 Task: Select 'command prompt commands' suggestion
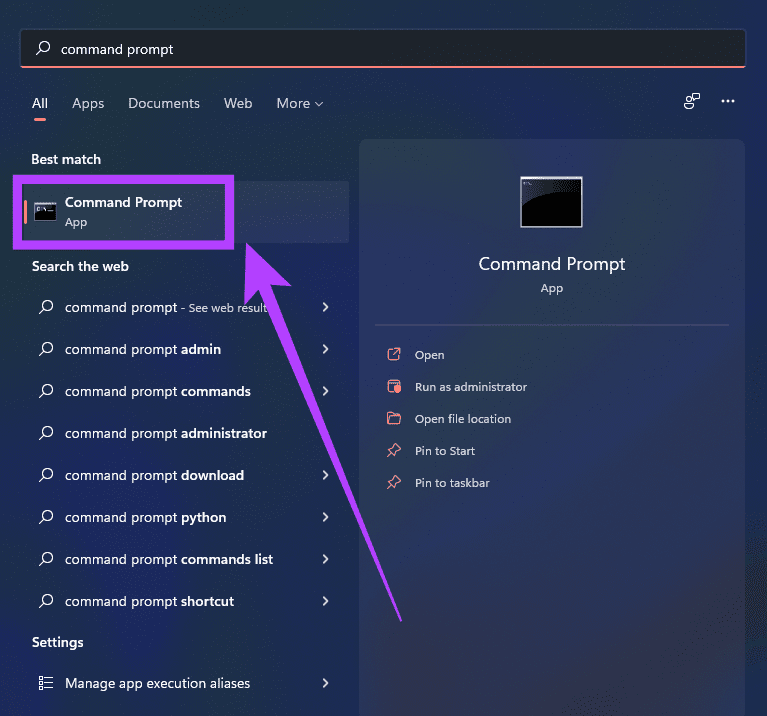click(x=158, y=391)
